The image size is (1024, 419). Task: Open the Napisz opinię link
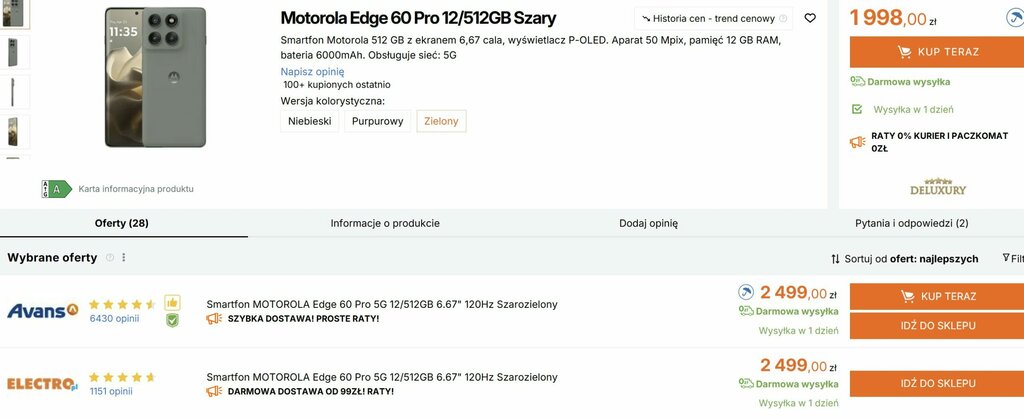pyautogui.click(x=311, y=72)
